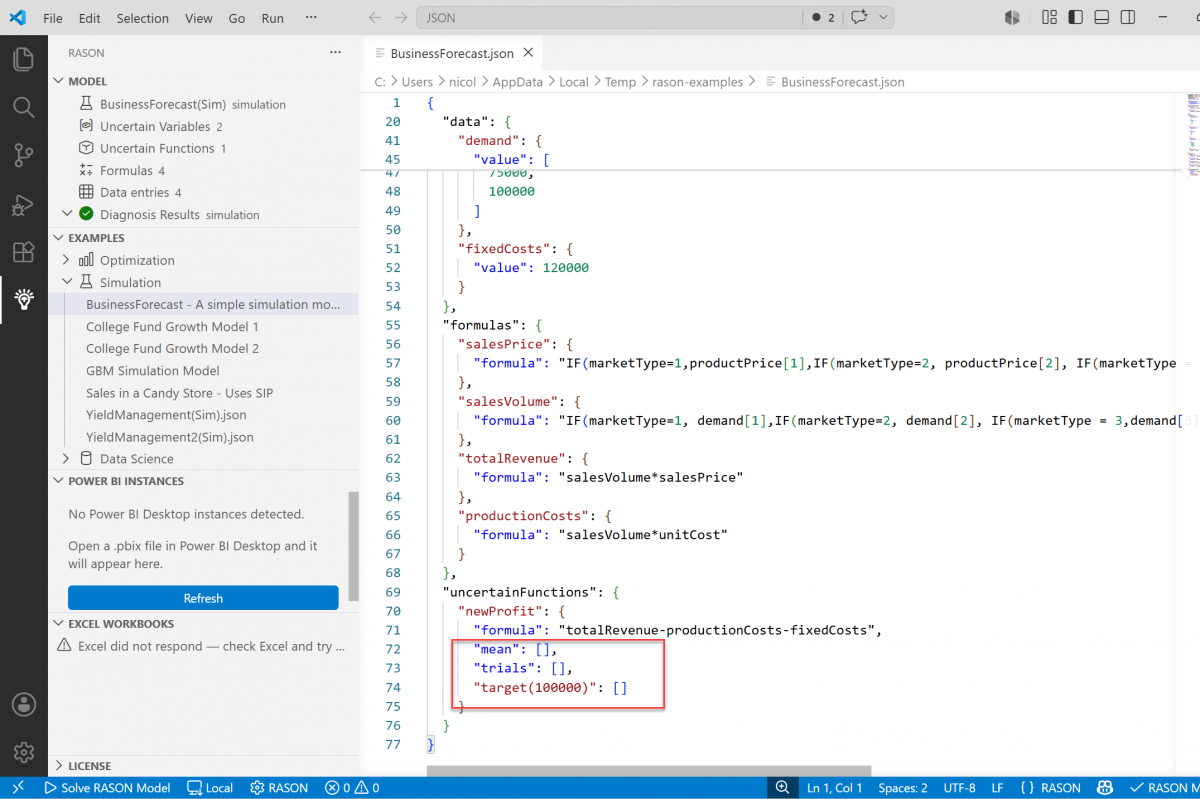Collapse the Diagnosis Results node

[x=67, y=214]
